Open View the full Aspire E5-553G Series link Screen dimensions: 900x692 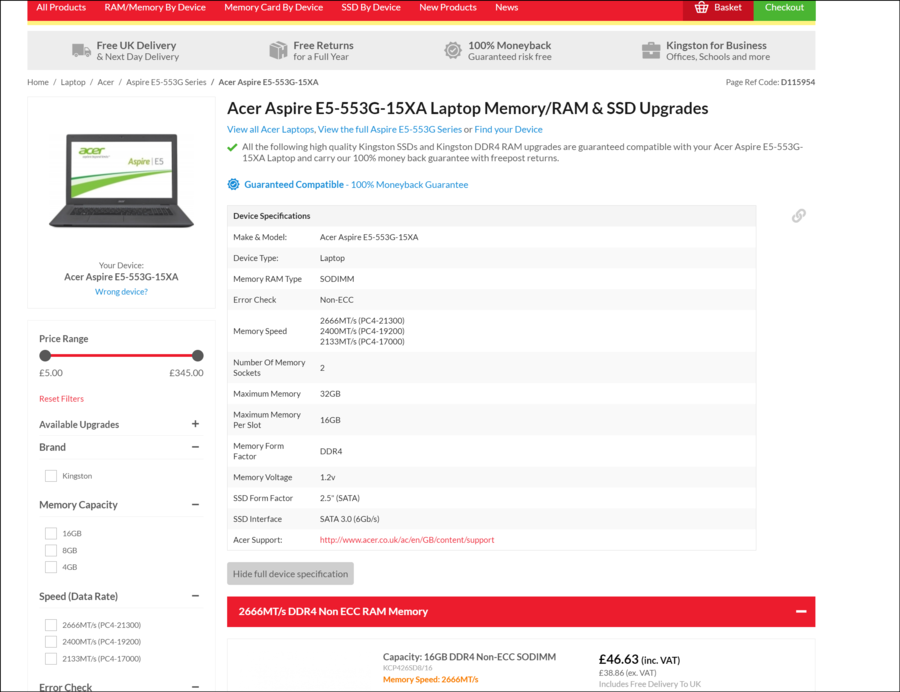pyautogui.click(x=390, y=129)
